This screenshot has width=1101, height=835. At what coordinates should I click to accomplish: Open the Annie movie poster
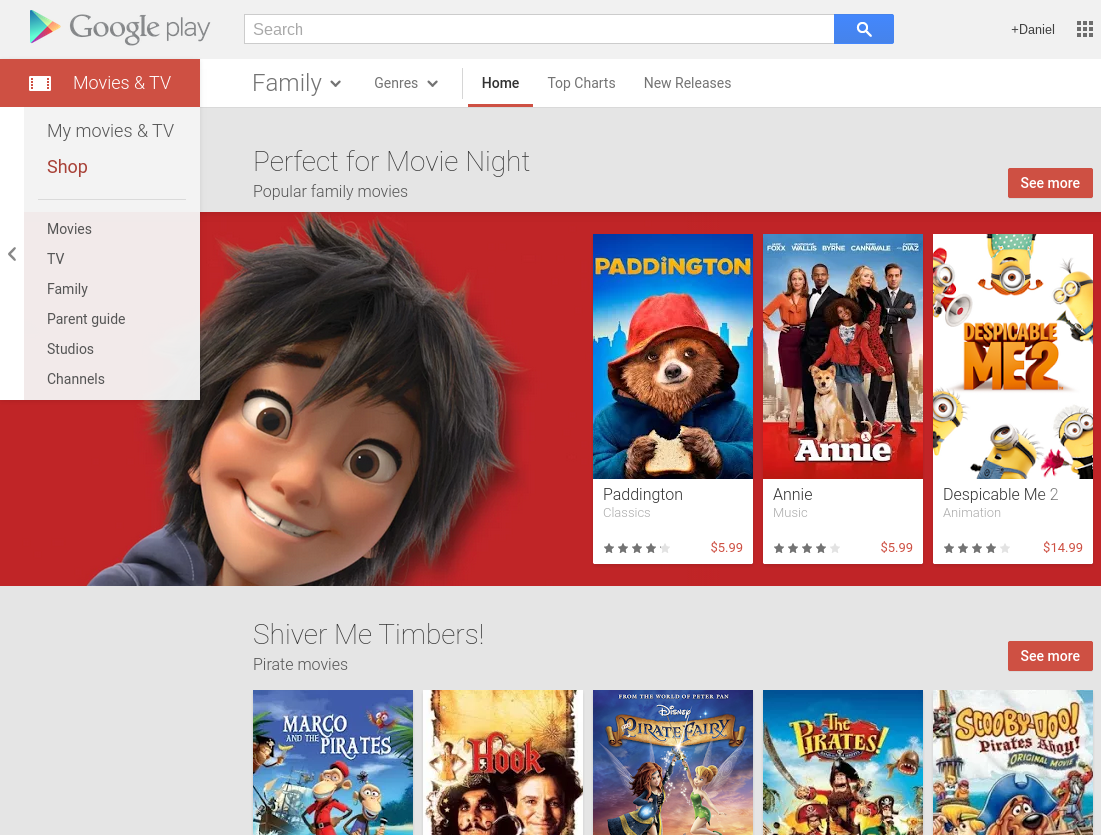click(x=843, y=356)
